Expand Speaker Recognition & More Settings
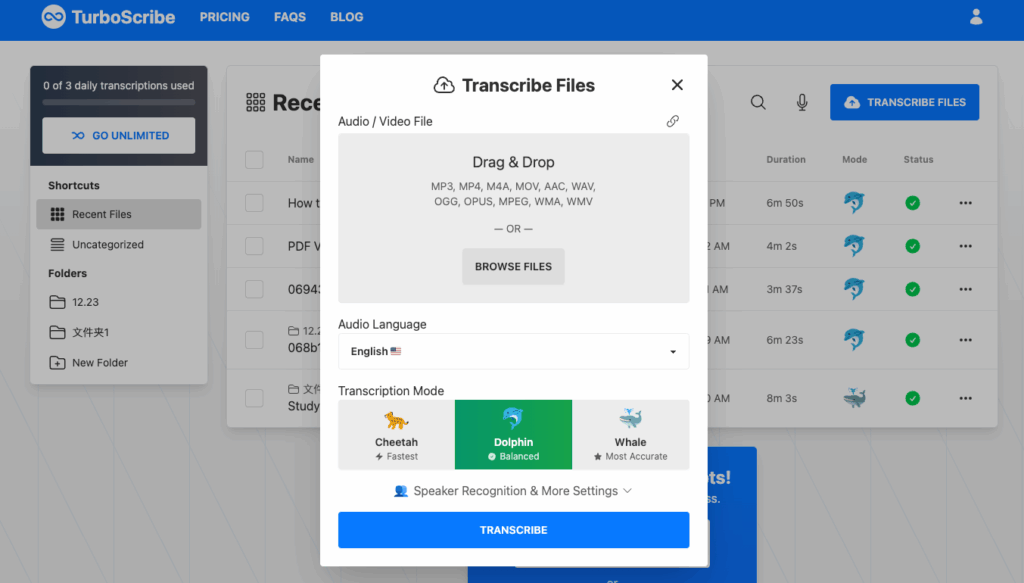The width and height of the screenshot is (1024, 583). tap(513, 491)
